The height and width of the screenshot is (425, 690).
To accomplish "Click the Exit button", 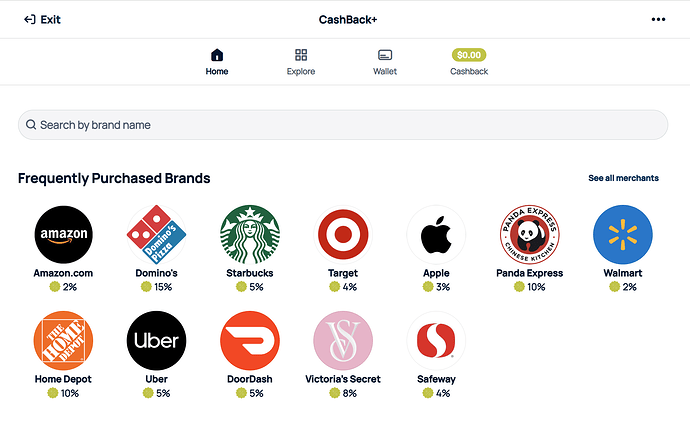I will (42, 19).
